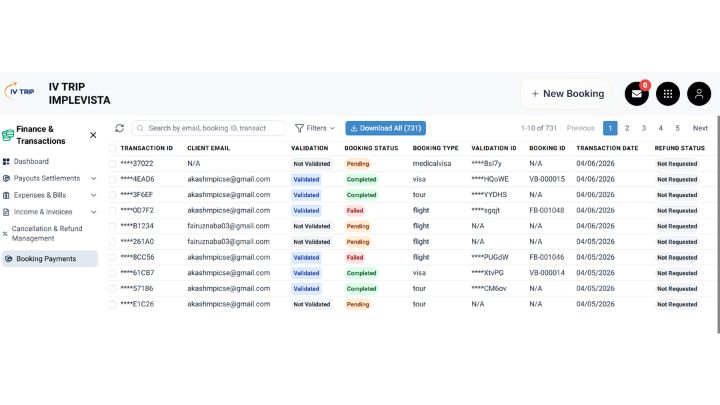
Task: Open the Filters dropdown
Action: 314,128
